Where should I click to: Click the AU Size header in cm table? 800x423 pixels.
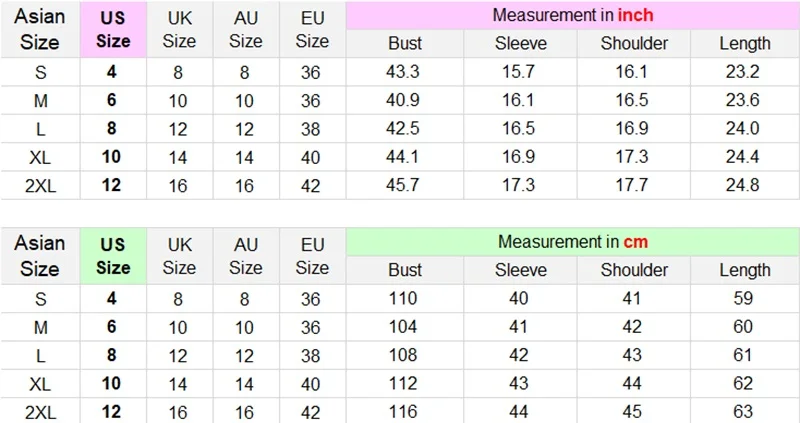click(x=245, y=257)
